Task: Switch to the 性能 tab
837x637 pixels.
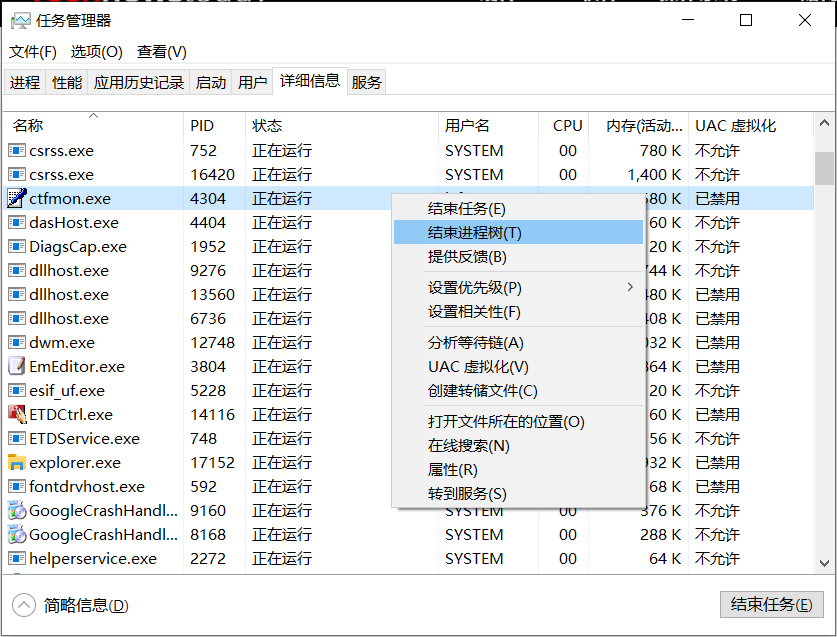Action: (x=66, y=81)
